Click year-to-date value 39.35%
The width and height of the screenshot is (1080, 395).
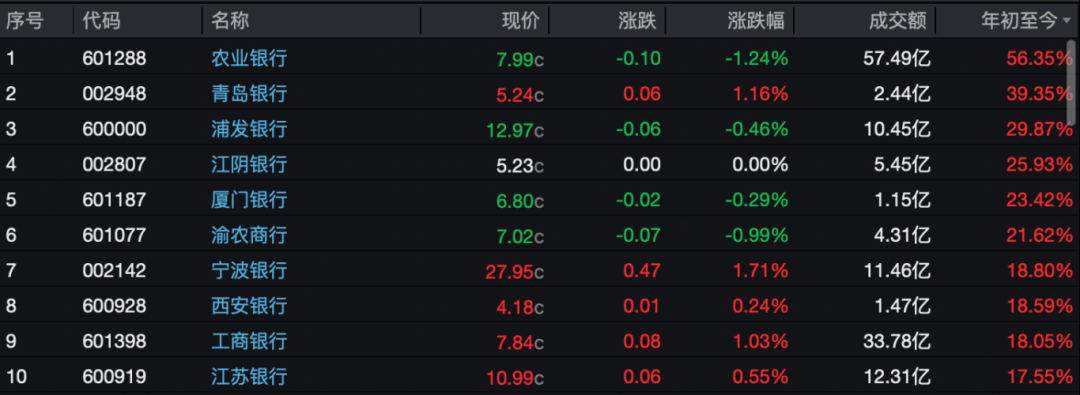coord(1039,94)
